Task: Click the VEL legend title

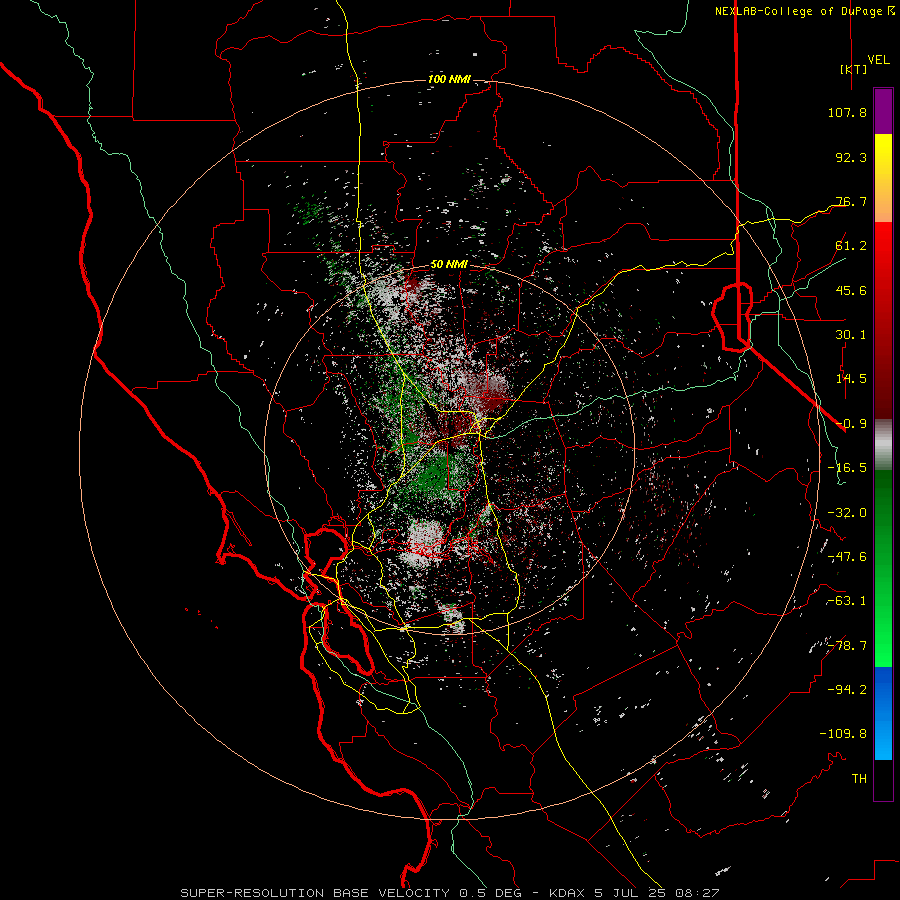Action: (878, 60)
